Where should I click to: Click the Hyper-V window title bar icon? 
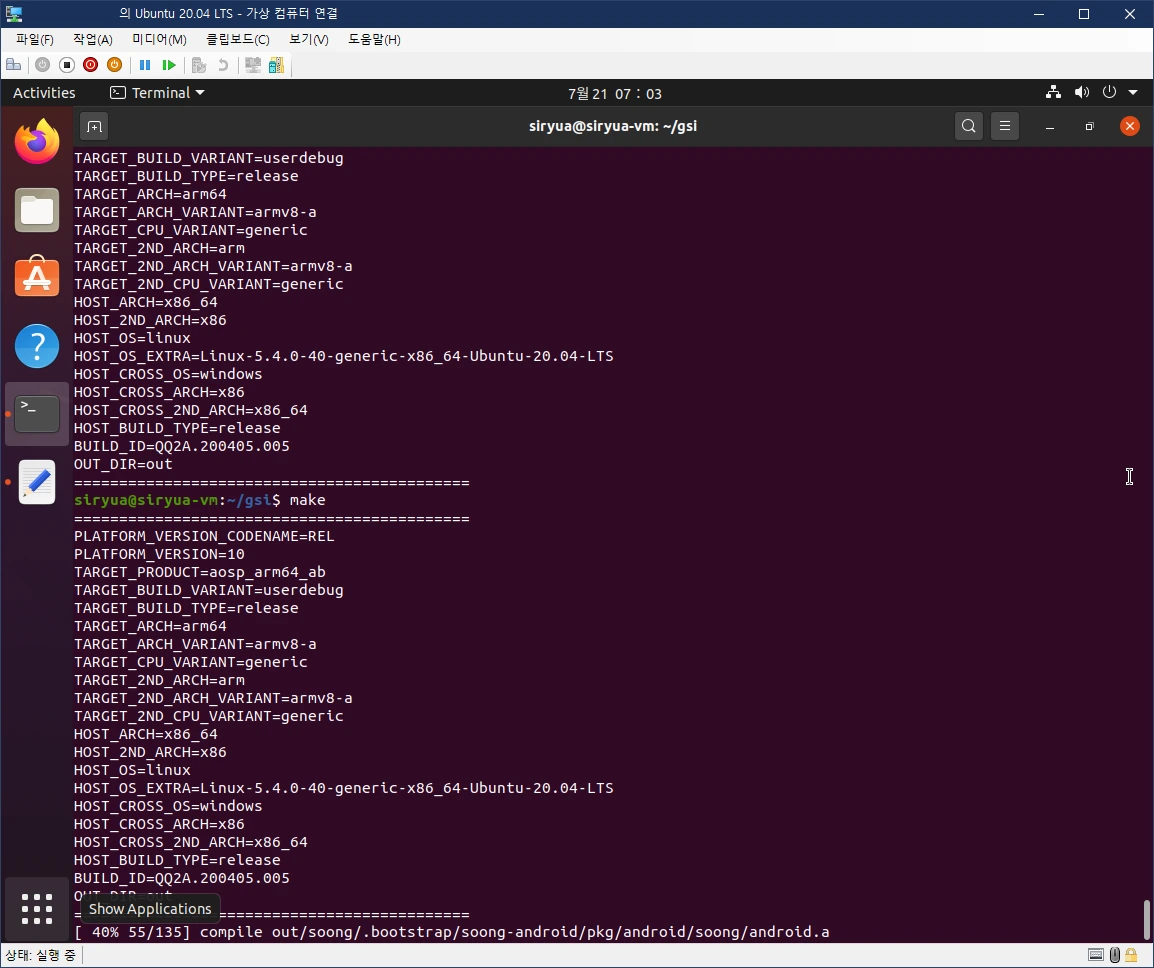click(14, 14)
